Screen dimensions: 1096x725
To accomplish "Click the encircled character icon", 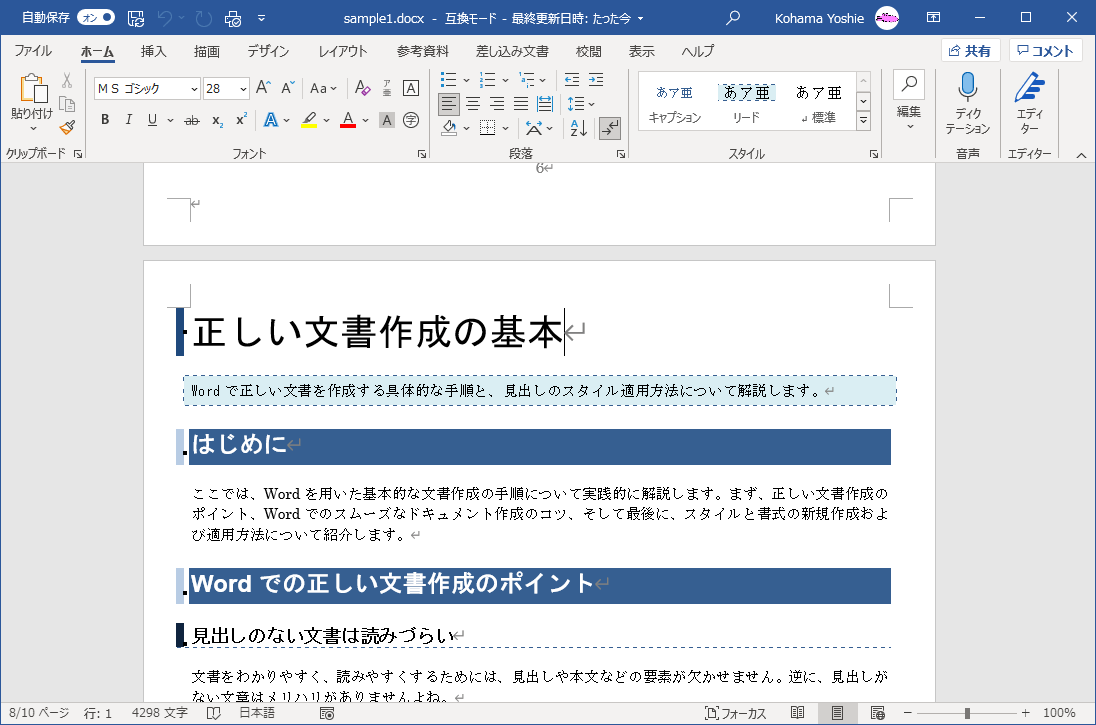I will [x=411, y=120].
